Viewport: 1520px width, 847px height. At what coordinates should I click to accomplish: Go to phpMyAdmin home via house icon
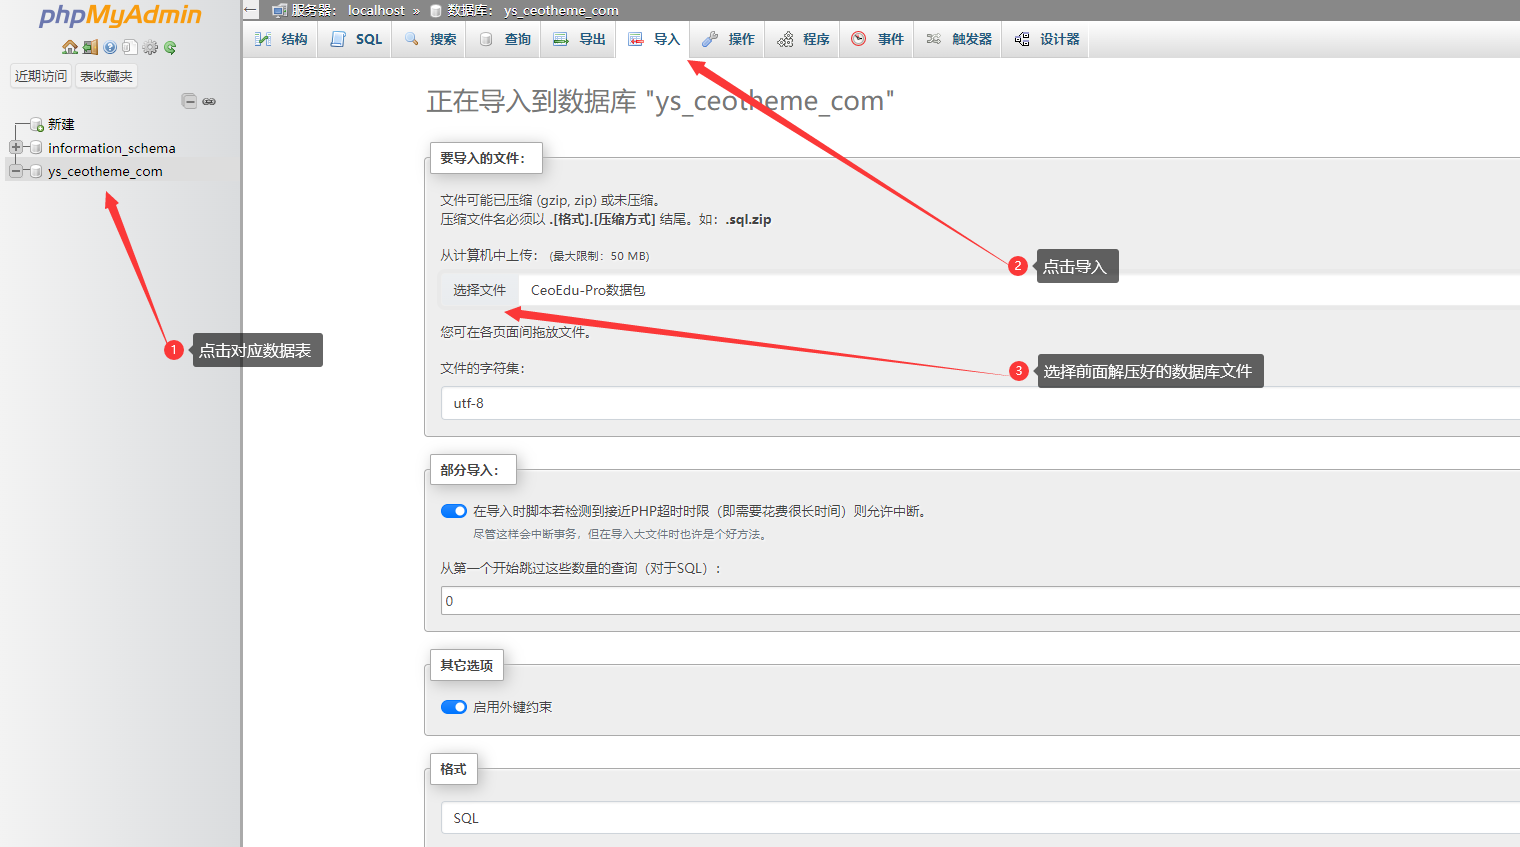70,47
